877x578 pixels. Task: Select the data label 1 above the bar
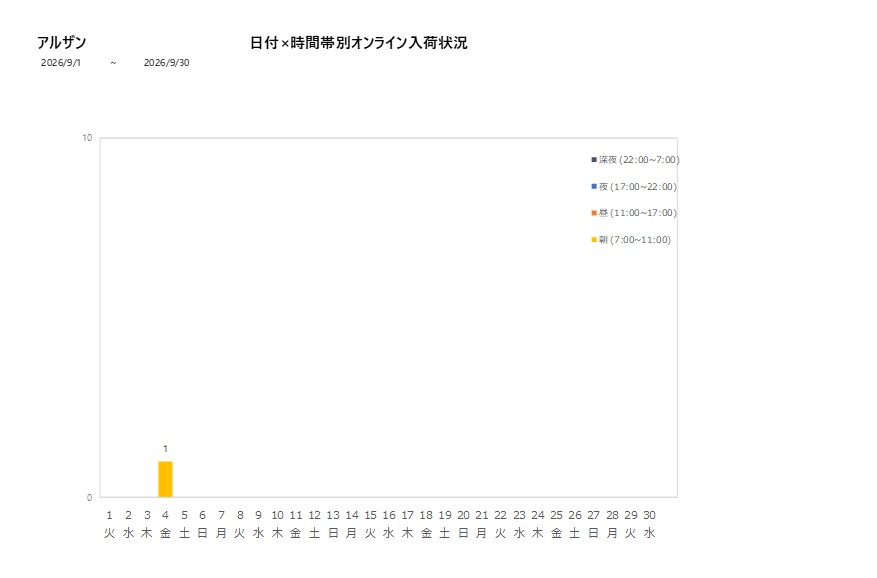point(165,449)
